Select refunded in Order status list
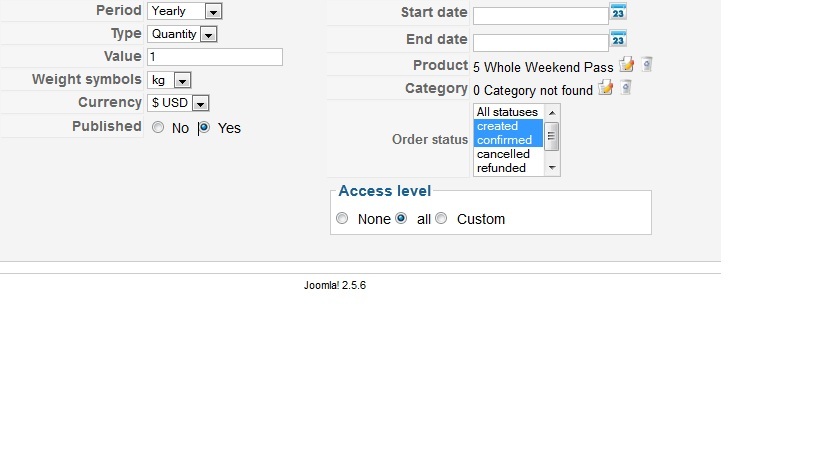This screenshot has height=460, width=819. coord(508,168)
